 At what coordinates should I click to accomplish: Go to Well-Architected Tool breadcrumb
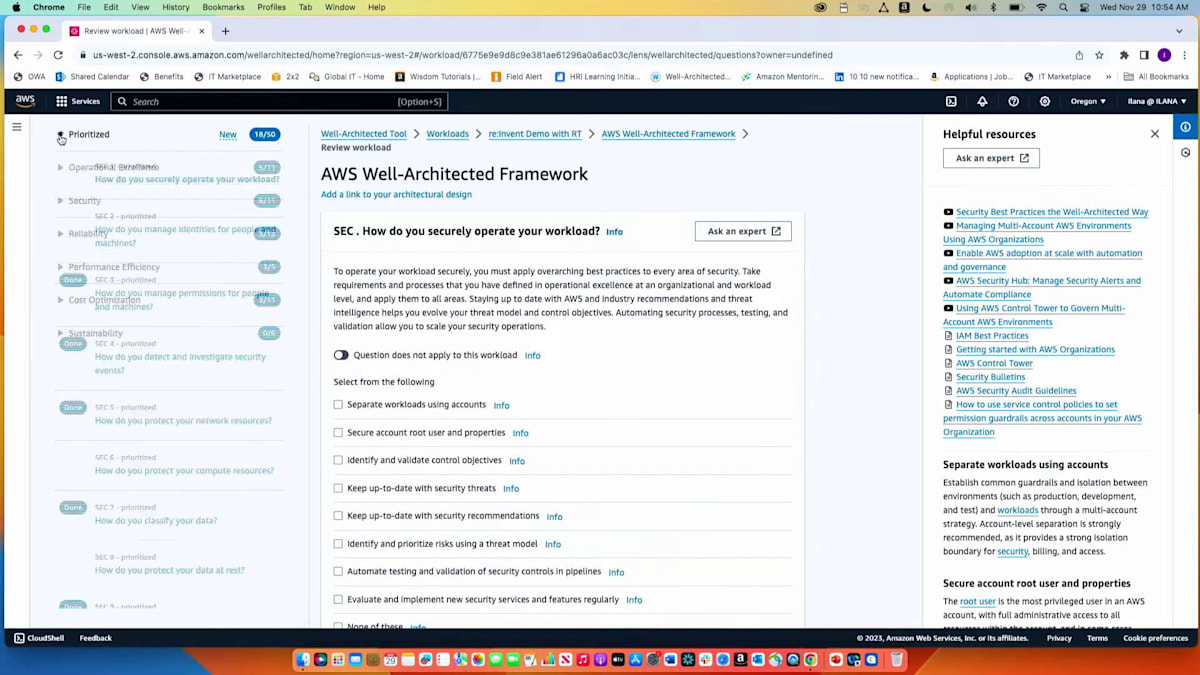[363, 134]
